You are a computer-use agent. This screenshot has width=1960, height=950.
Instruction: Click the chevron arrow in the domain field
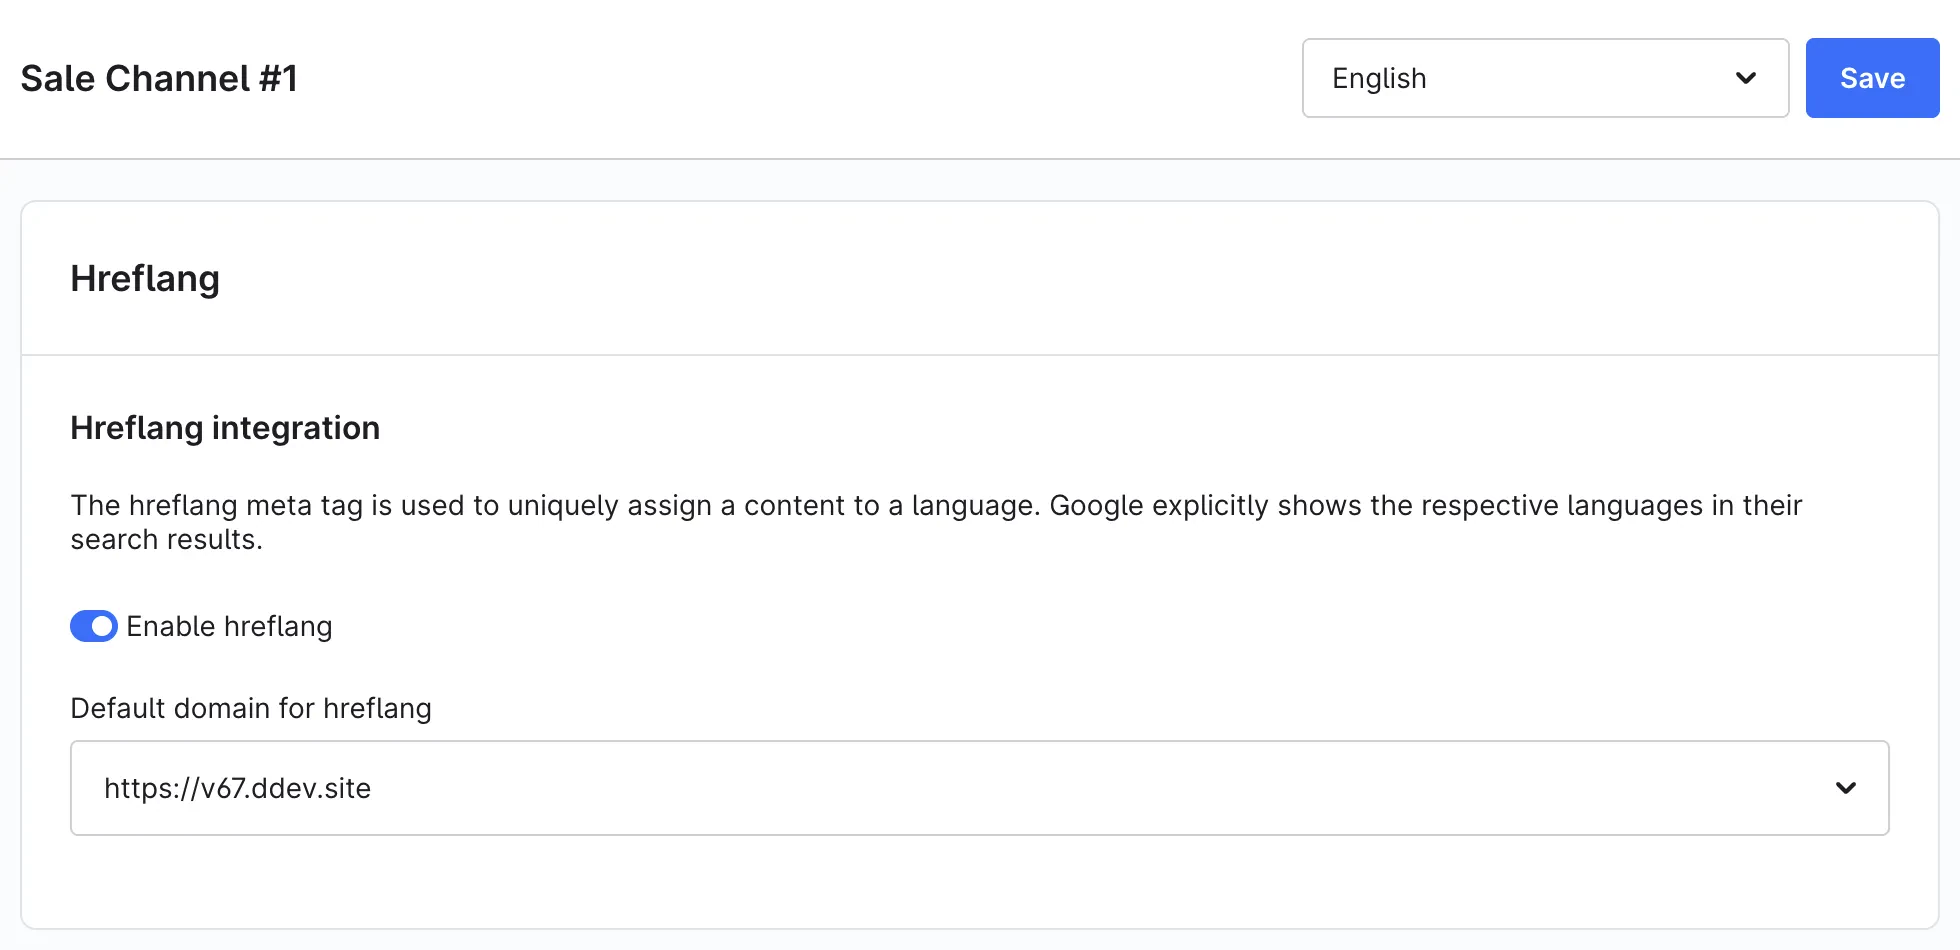click(x=1846, y=788)
